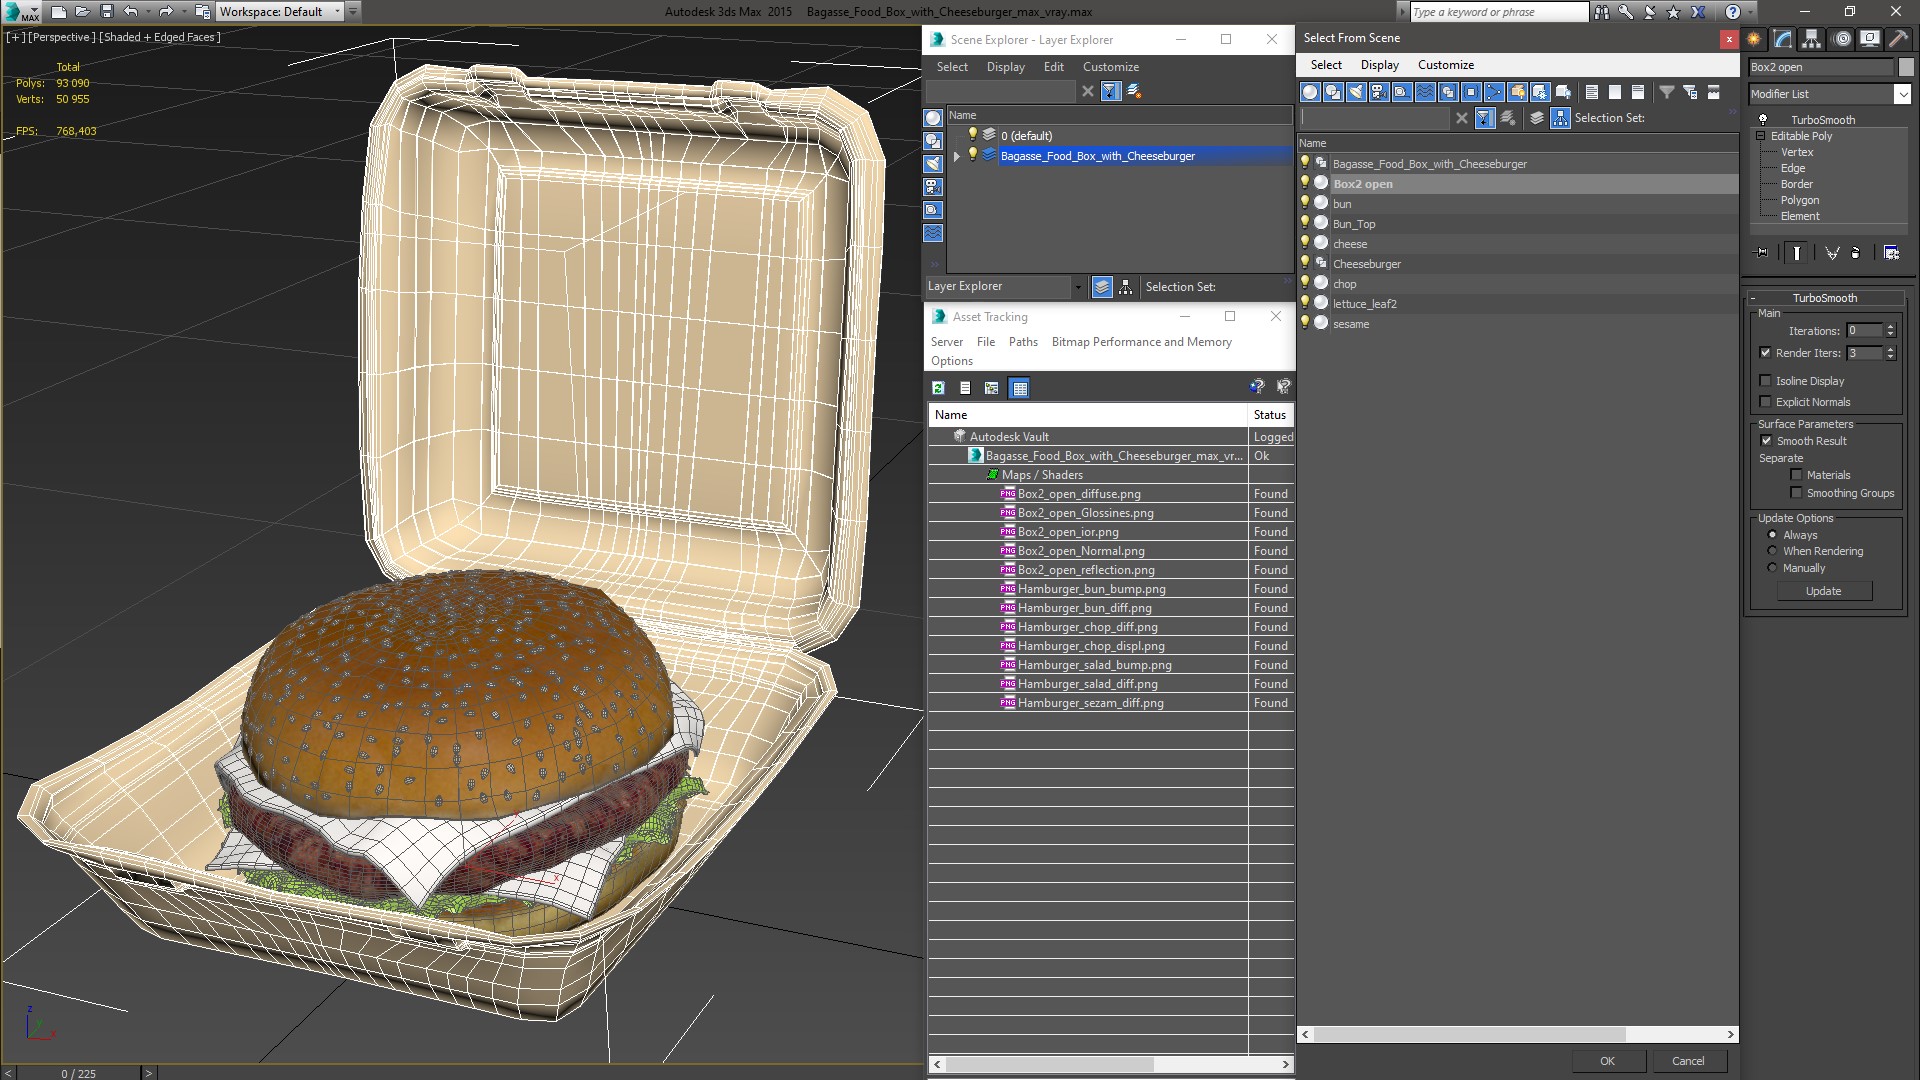
Task: Open the Utilities hammer tab
Action: [x=1898, y=39]
